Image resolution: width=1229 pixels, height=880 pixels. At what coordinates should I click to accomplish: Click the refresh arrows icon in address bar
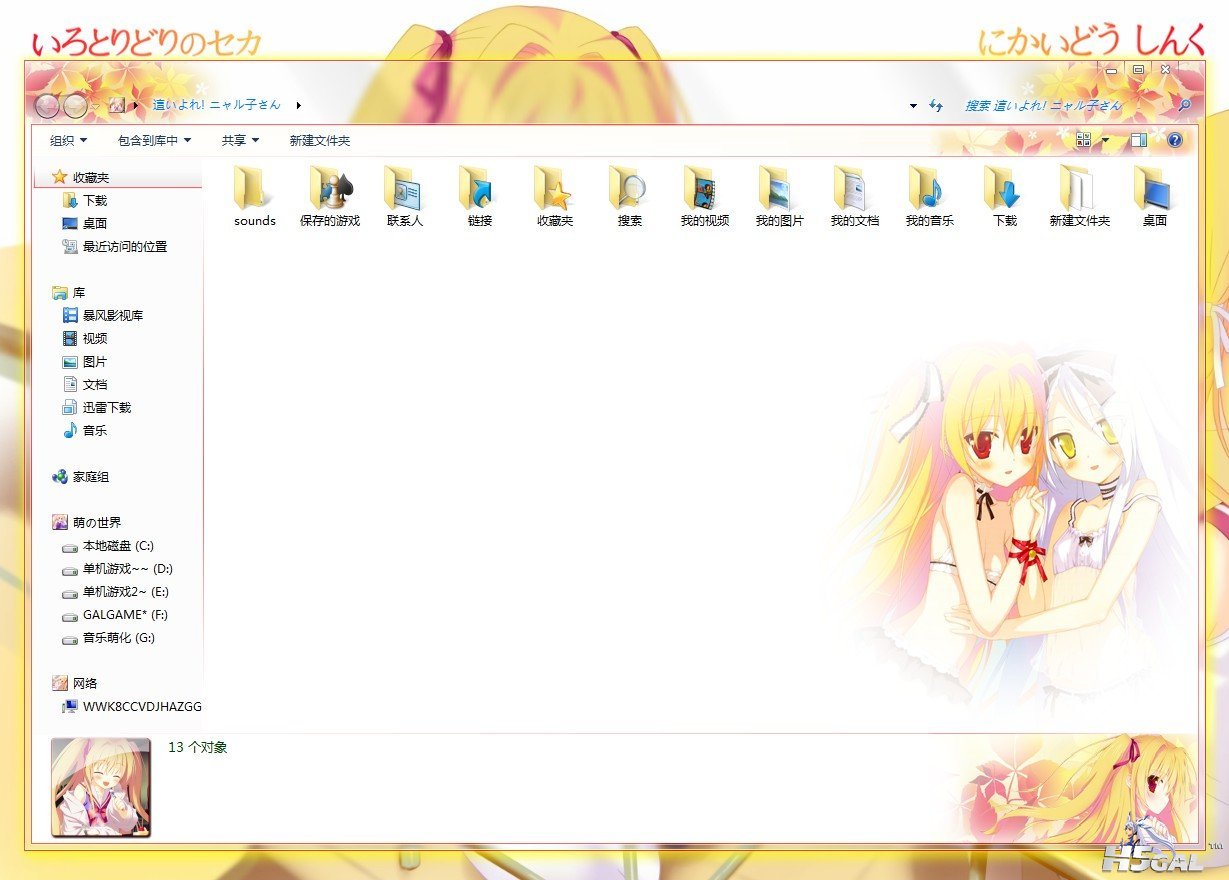pyautogui.click(x=936, y=105)
